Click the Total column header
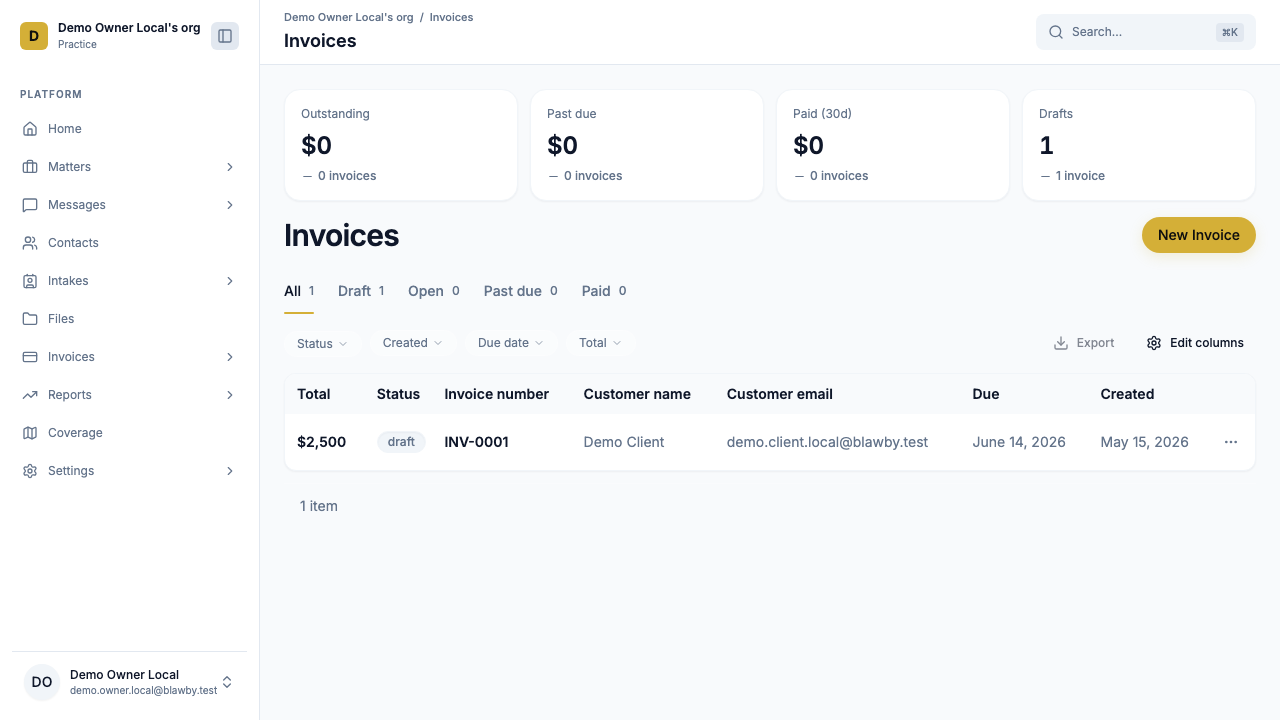This screenshot has height=720, width=1280. pos(314,394)
